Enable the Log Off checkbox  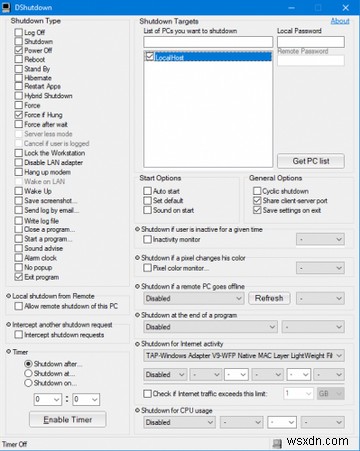(x=19, y=32)
